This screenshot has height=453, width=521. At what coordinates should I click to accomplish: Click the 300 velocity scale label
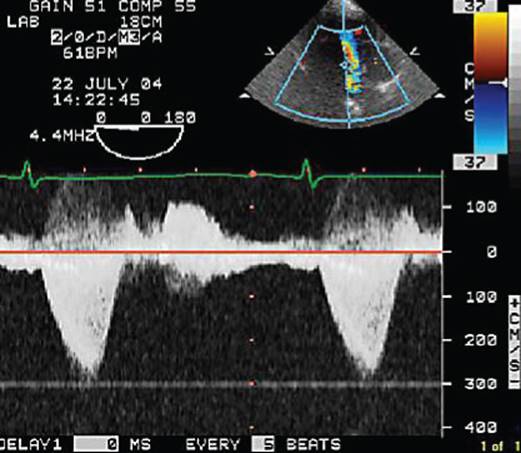click(481, 384)
